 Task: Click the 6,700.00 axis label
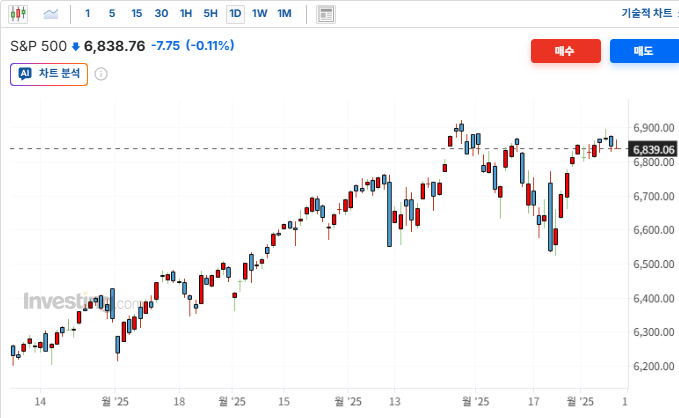[x=653, y=196]
